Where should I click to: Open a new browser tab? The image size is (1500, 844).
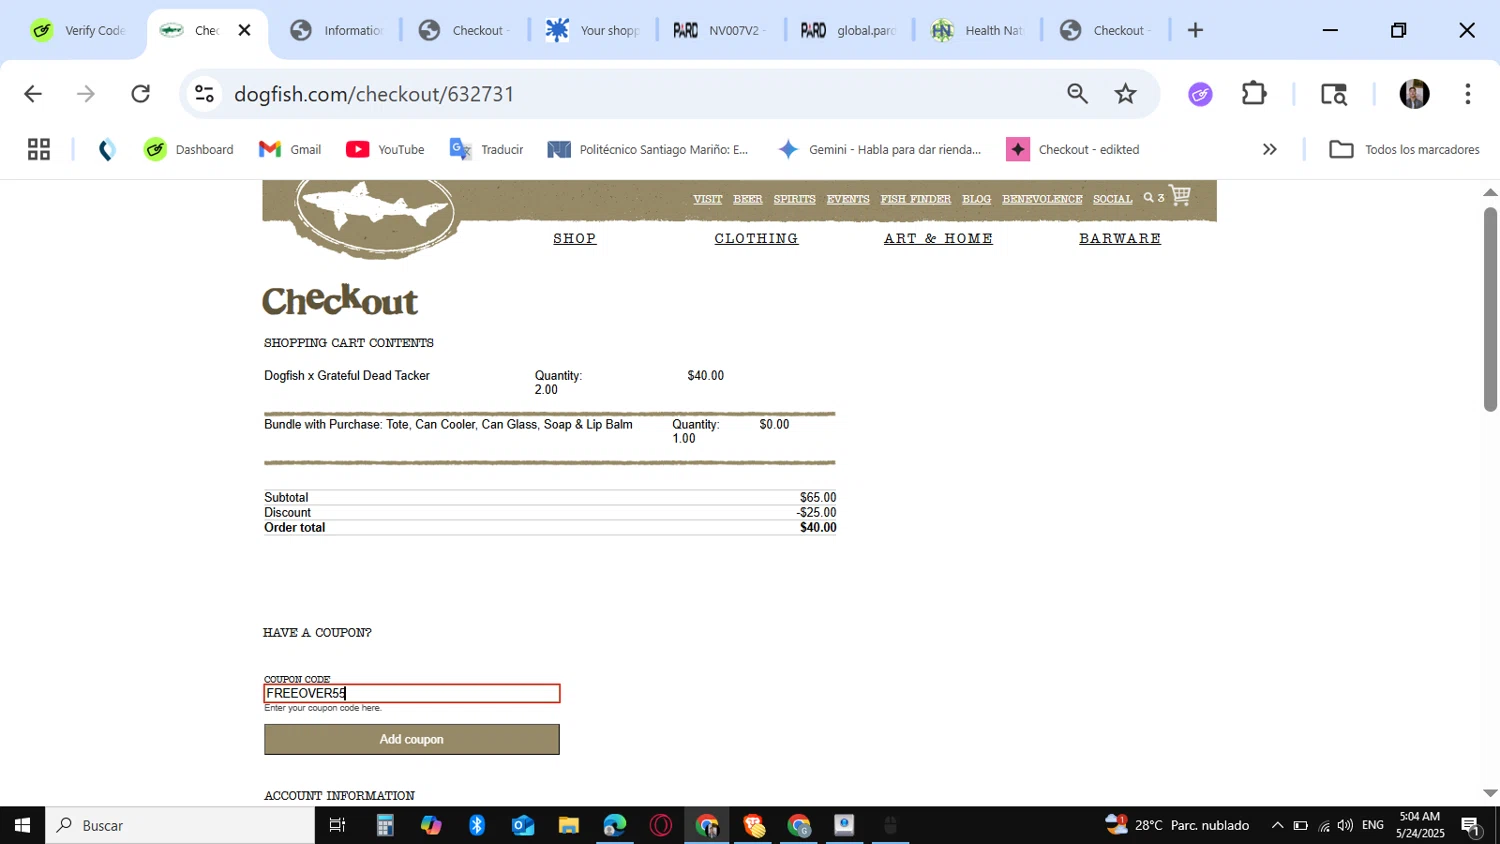[1195, 30]
